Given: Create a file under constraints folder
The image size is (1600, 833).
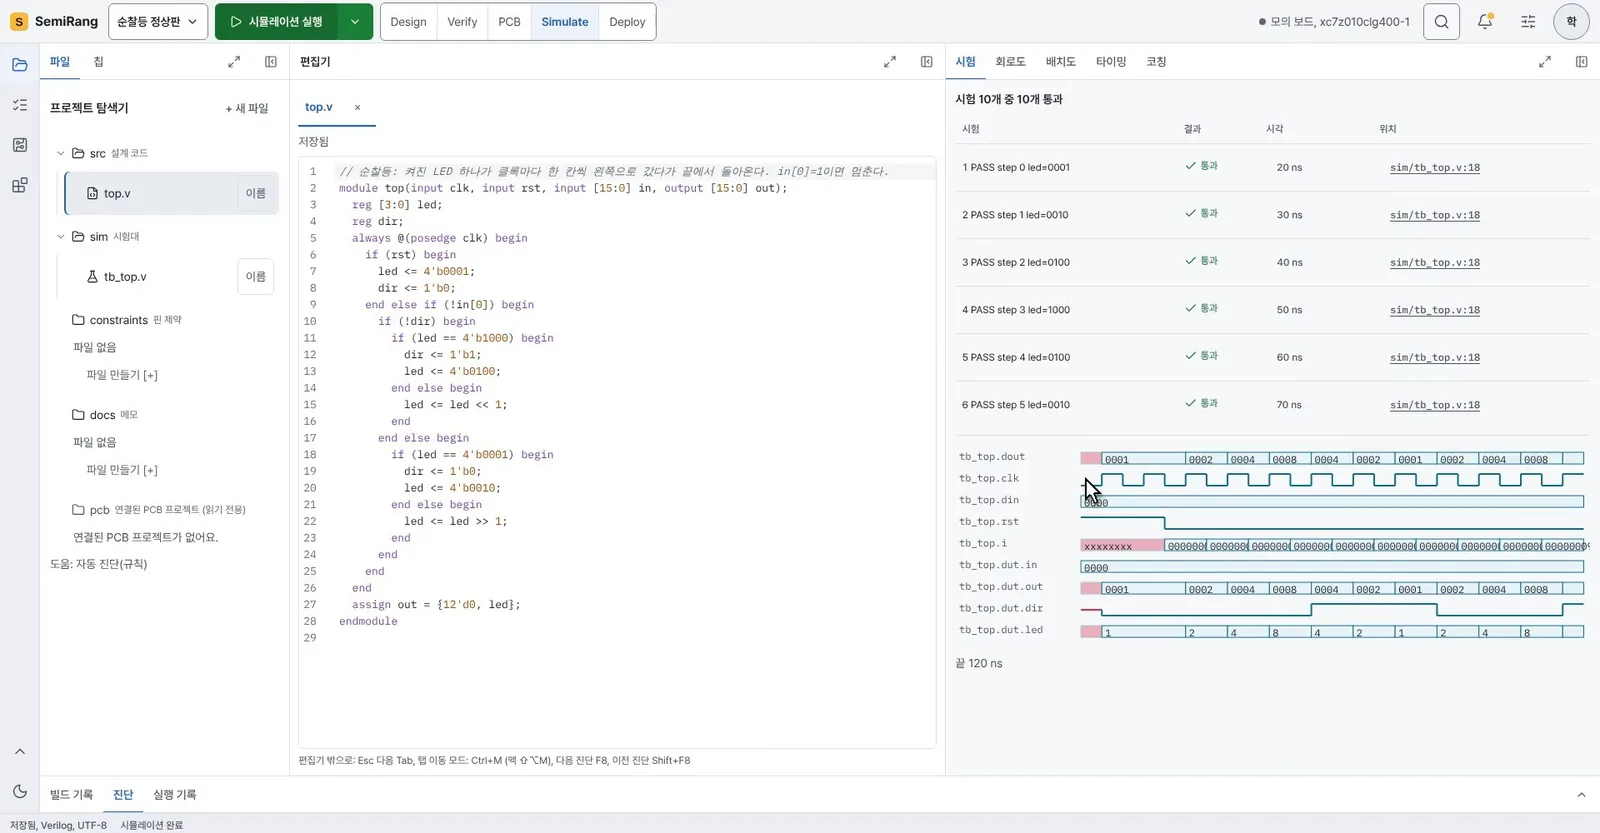Looking at the screenshot, I should [x=122, y=375].
